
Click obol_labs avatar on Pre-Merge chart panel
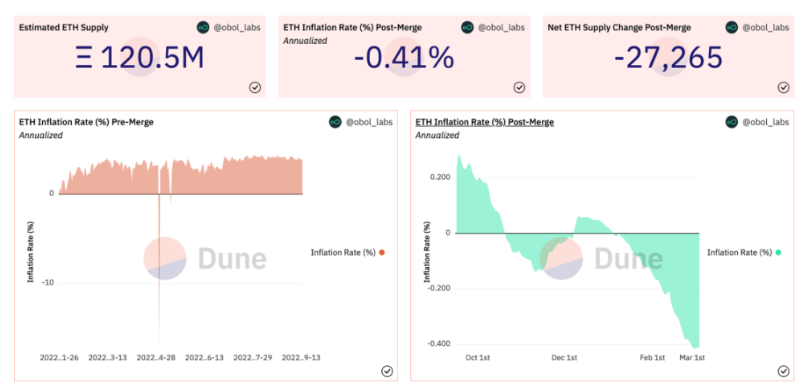coord(335,122)
